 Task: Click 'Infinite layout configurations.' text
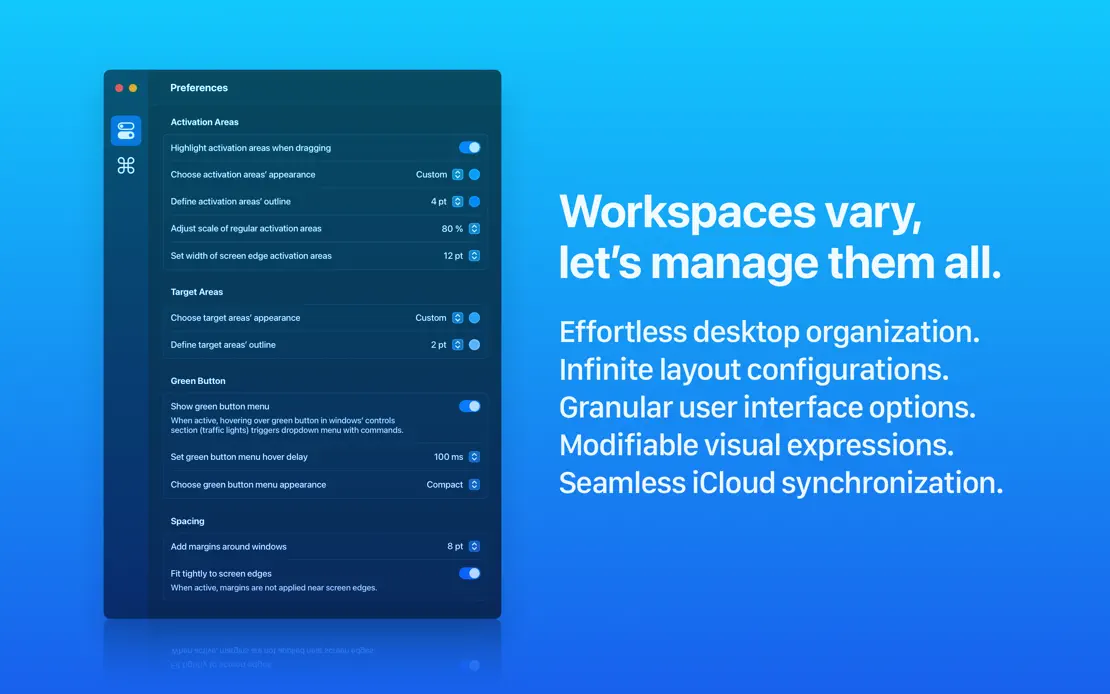pyautogui.click(x=754, y=369)
